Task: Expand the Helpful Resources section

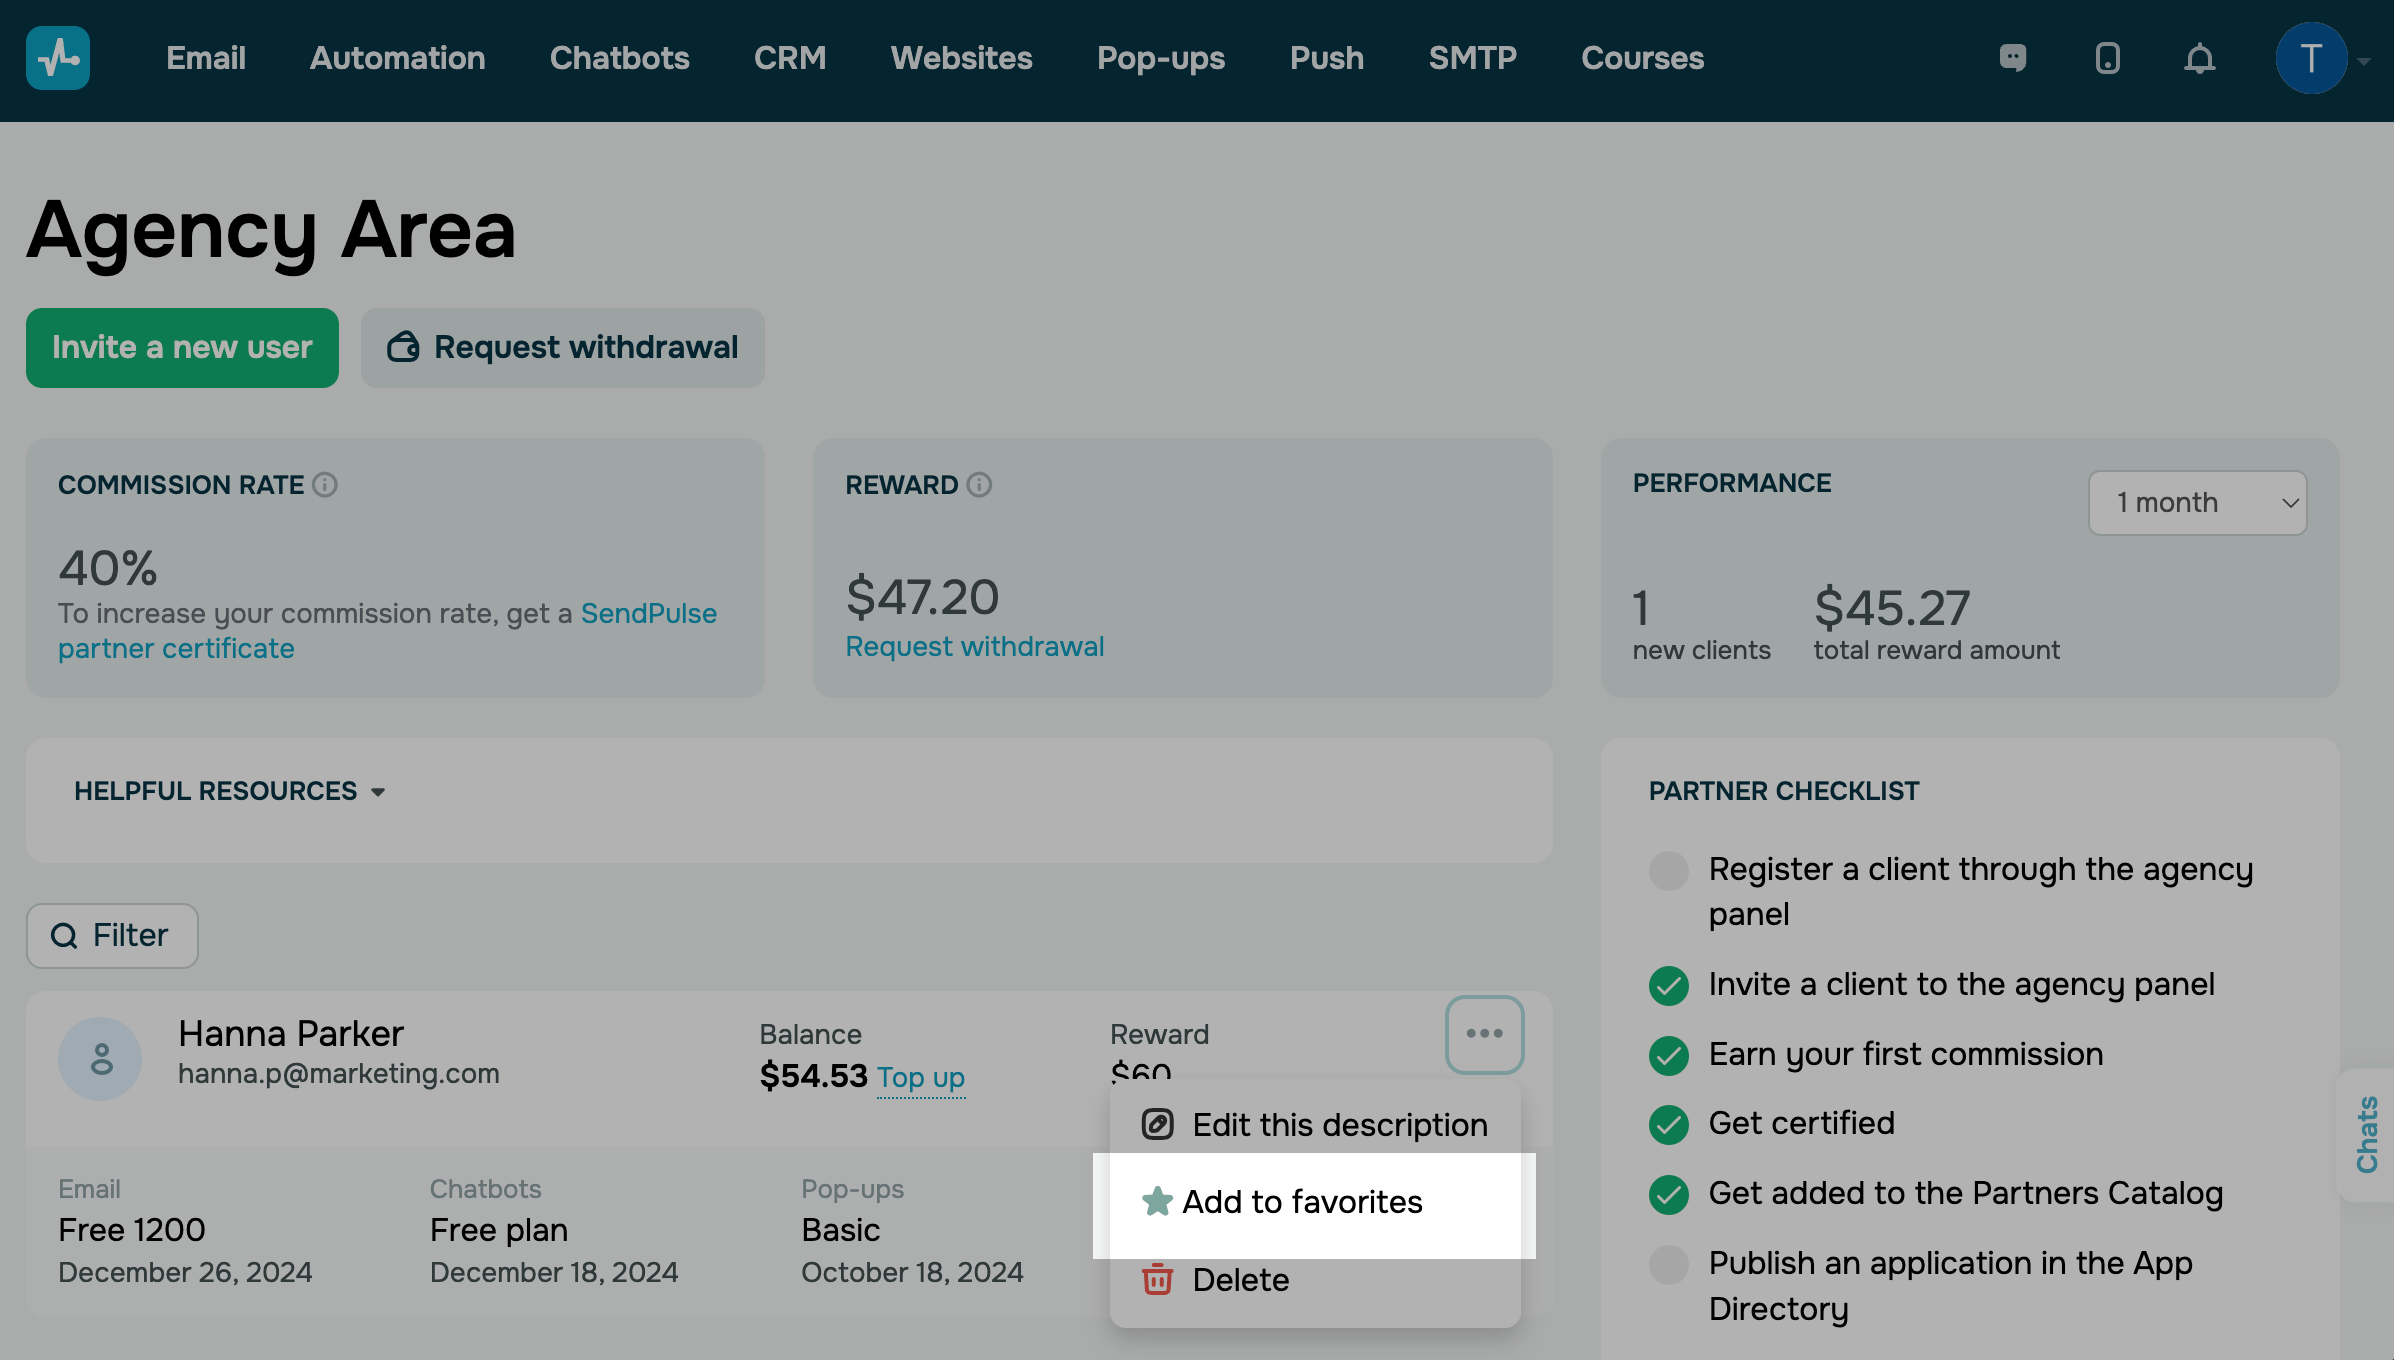Action: pos(230,791)
